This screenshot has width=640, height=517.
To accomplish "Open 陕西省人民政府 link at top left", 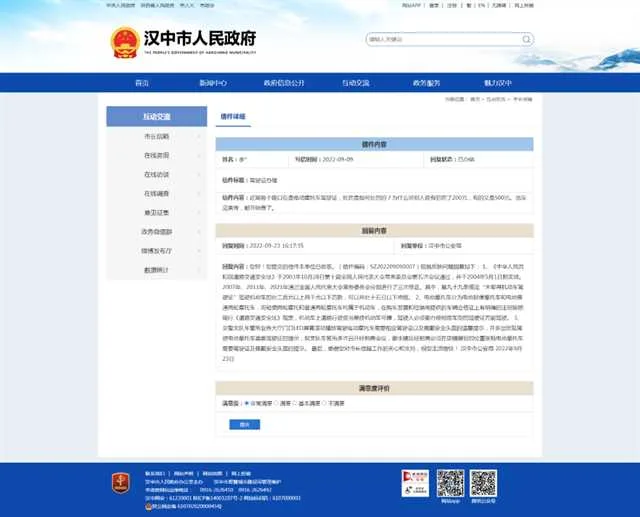I will point(157,5).
